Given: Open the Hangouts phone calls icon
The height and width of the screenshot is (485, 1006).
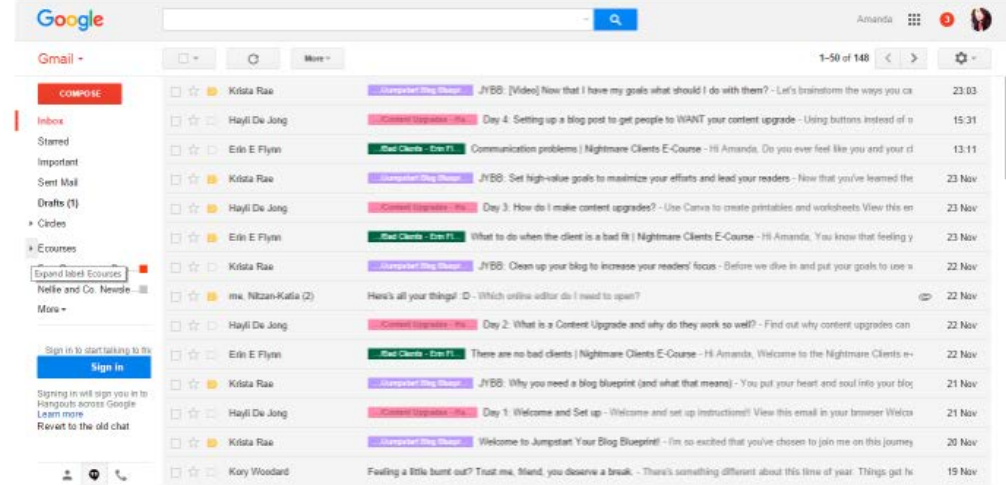Looking at the screenshot, I should point(121,475).
